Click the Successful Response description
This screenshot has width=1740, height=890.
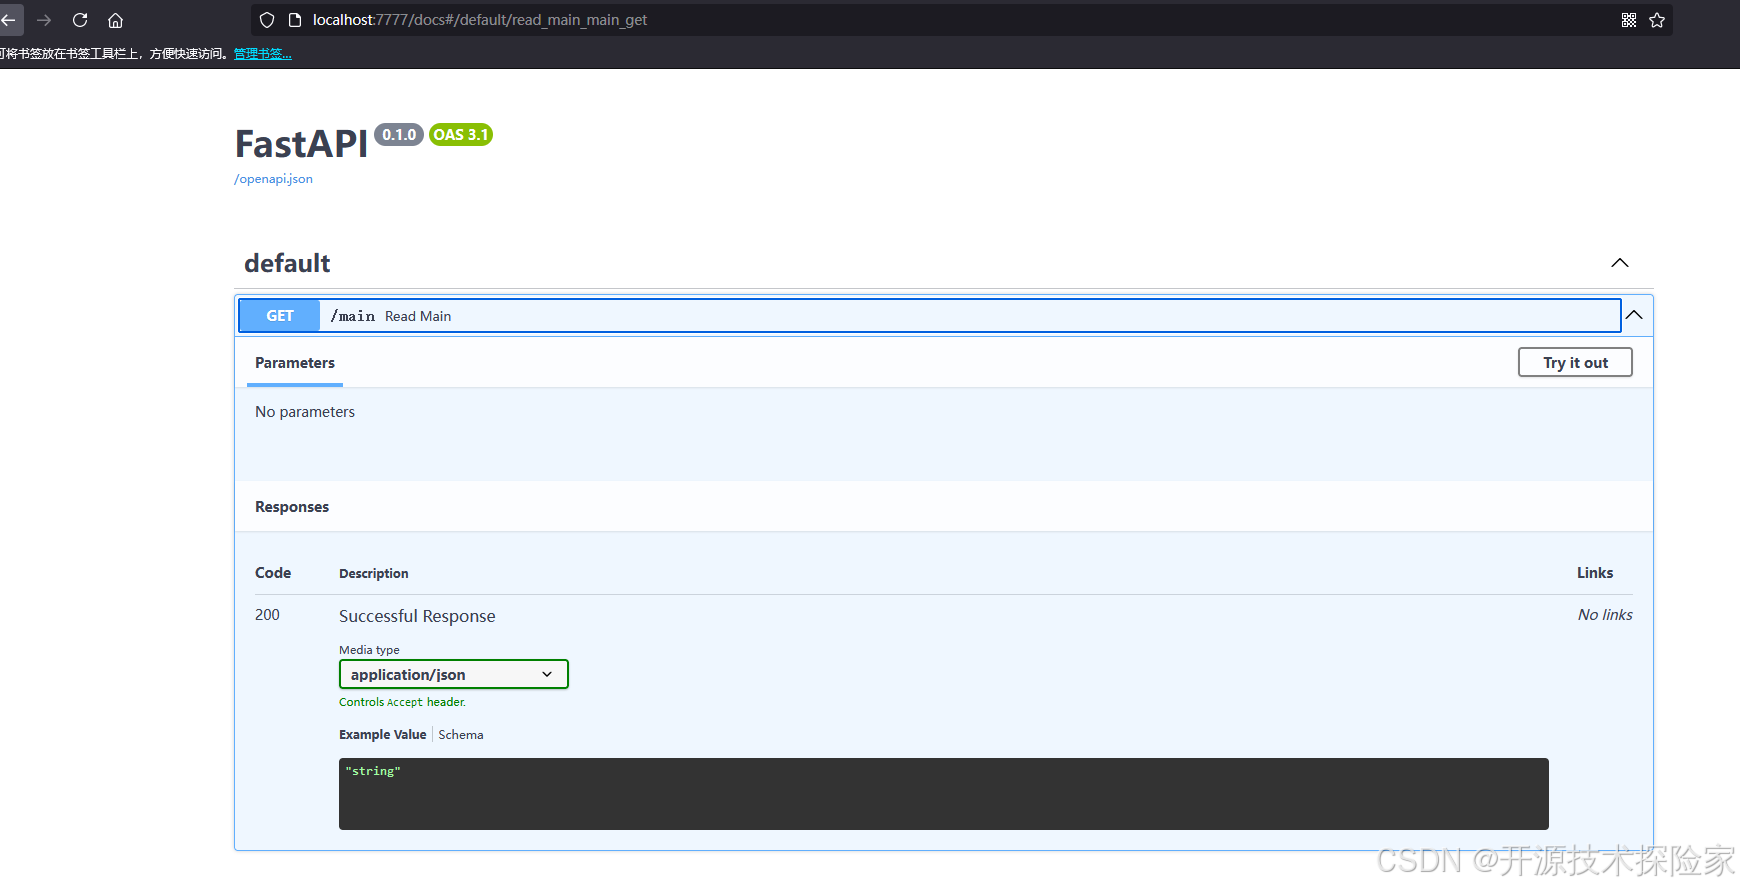(417, 616)
